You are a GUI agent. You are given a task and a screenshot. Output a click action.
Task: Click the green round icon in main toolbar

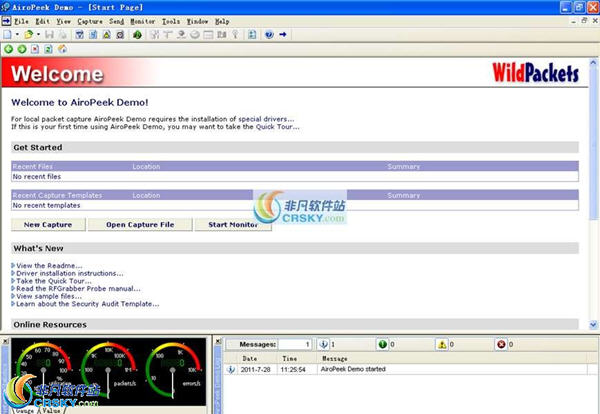137,35
